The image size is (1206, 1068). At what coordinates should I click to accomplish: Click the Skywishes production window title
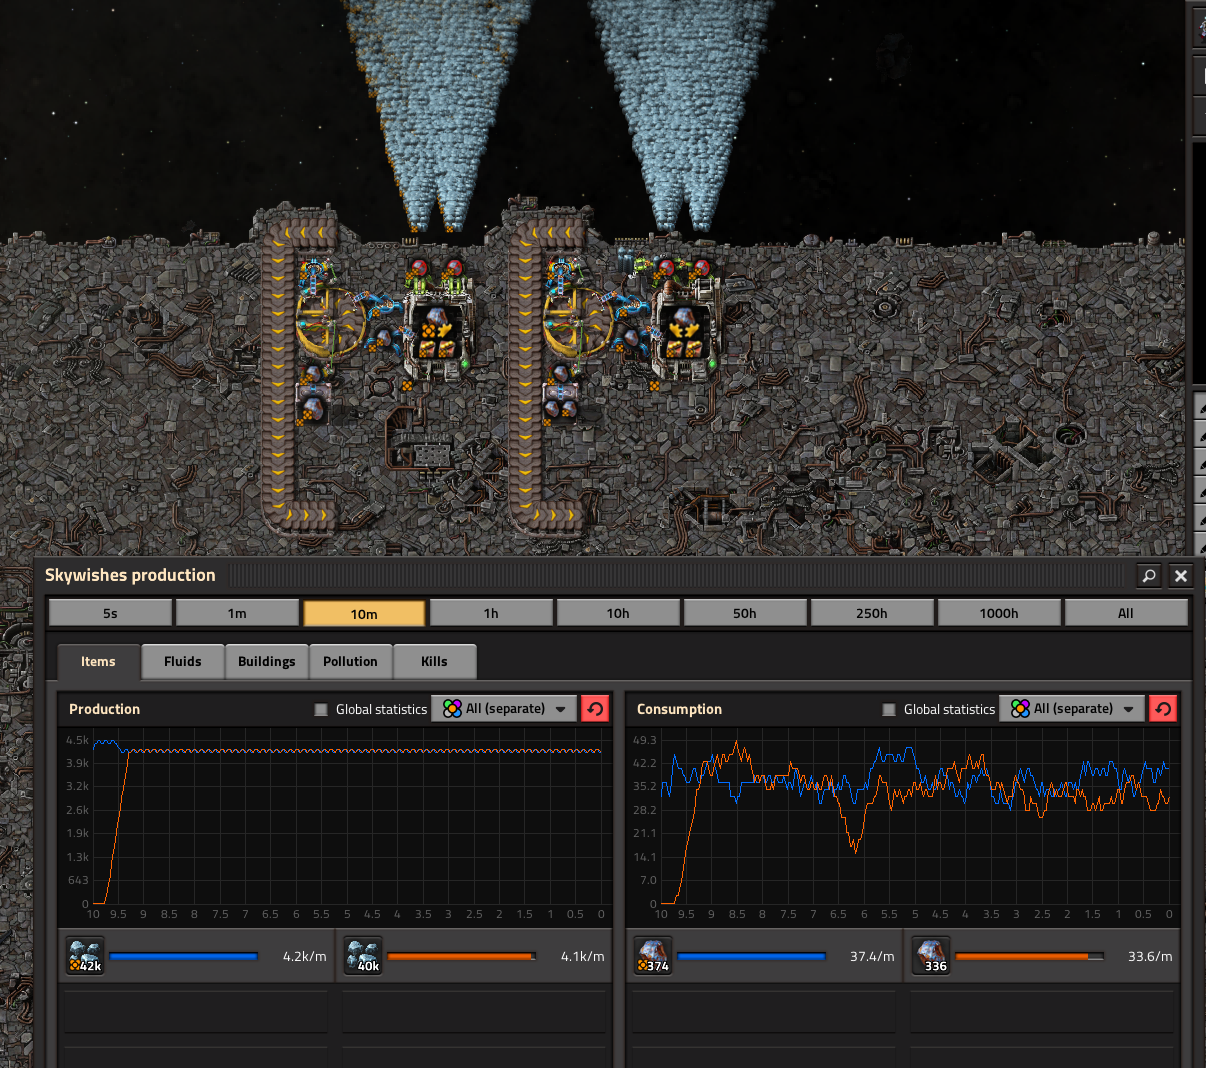coord(130,575)
